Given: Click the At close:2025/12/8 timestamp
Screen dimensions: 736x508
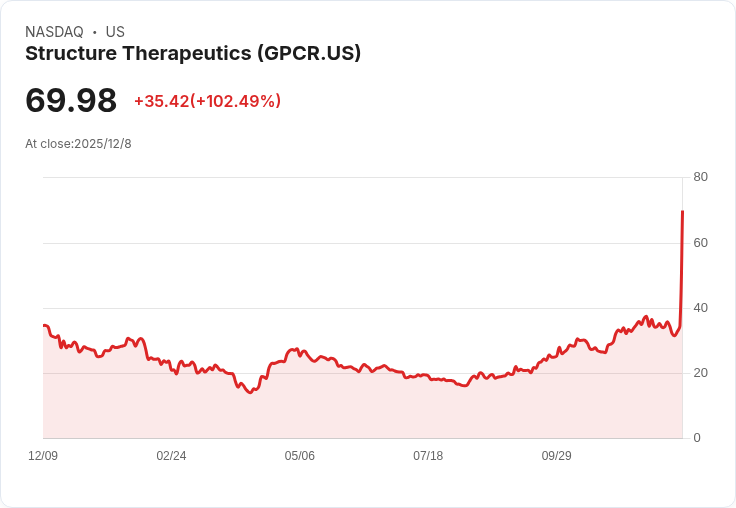Looking at the screenshot, I should point(78,144).
